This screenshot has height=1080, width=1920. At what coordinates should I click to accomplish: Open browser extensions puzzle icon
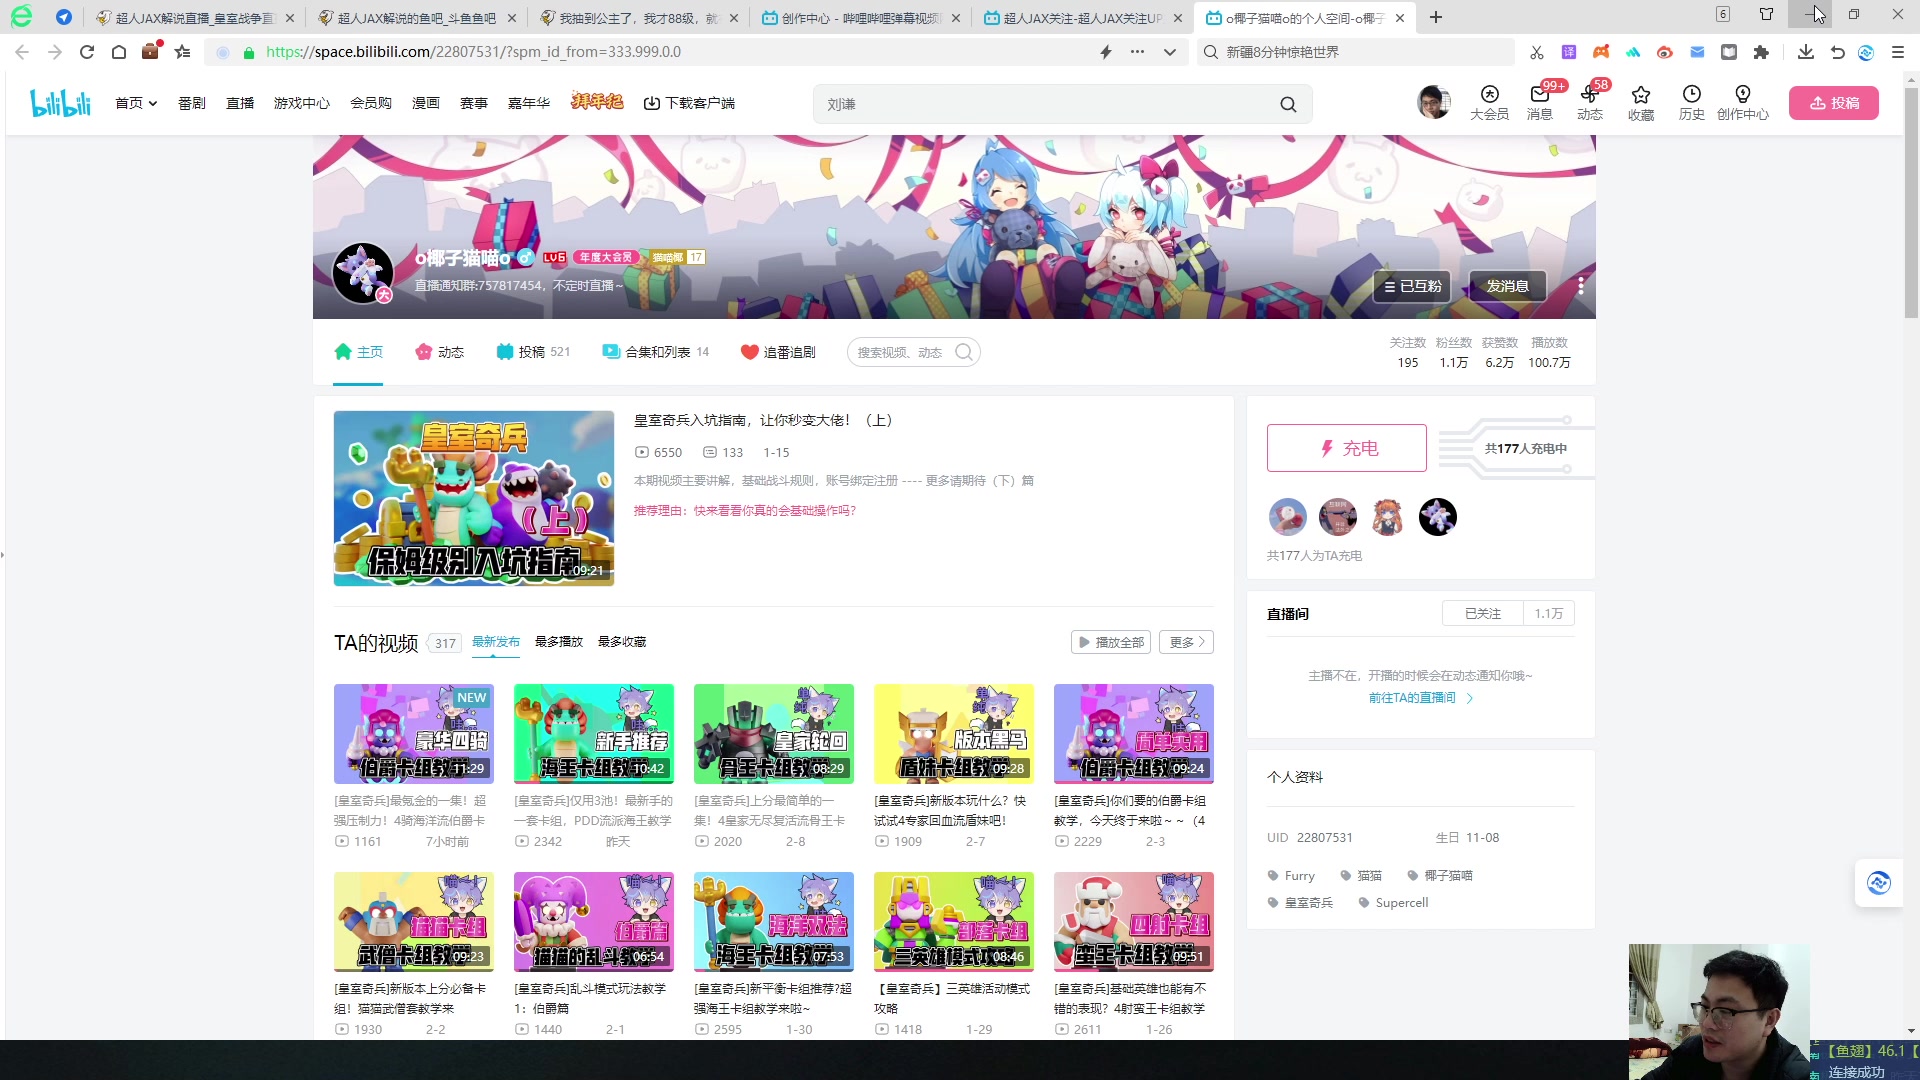point(1761,52)
